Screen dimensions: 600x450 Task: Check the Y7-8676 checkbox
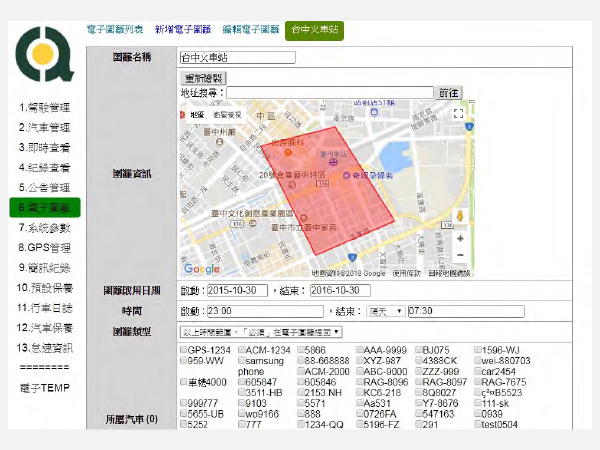point(419,403)
